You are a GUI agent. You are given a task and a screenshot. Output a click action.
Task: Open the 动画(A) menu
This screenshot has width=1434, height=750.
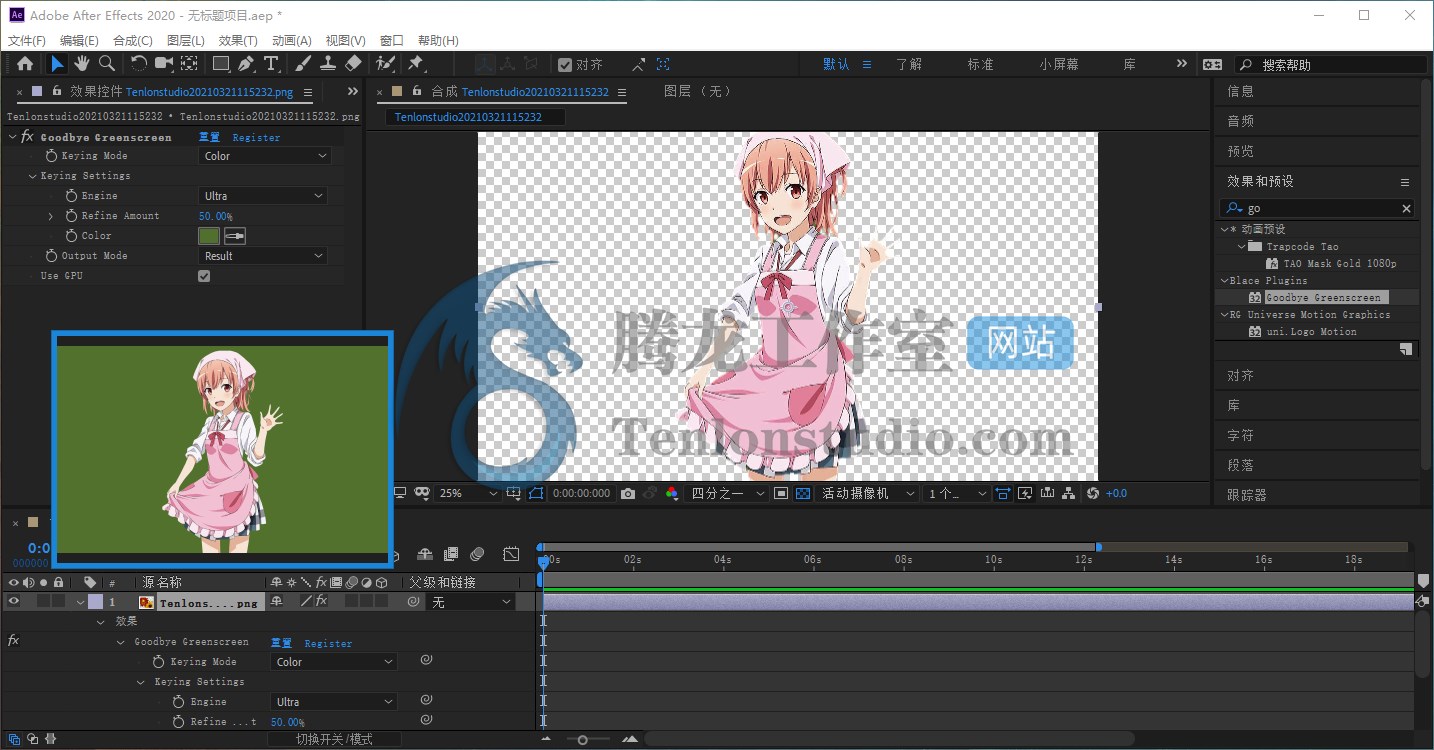292,41
